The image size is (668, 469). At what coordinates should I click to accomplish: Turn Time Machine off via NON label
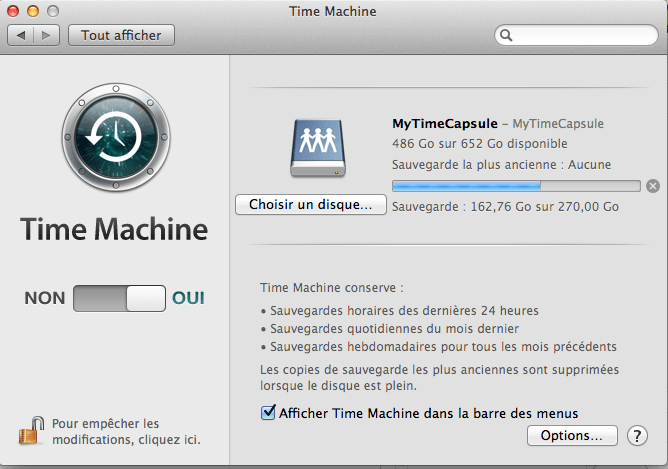coord(45,298)
